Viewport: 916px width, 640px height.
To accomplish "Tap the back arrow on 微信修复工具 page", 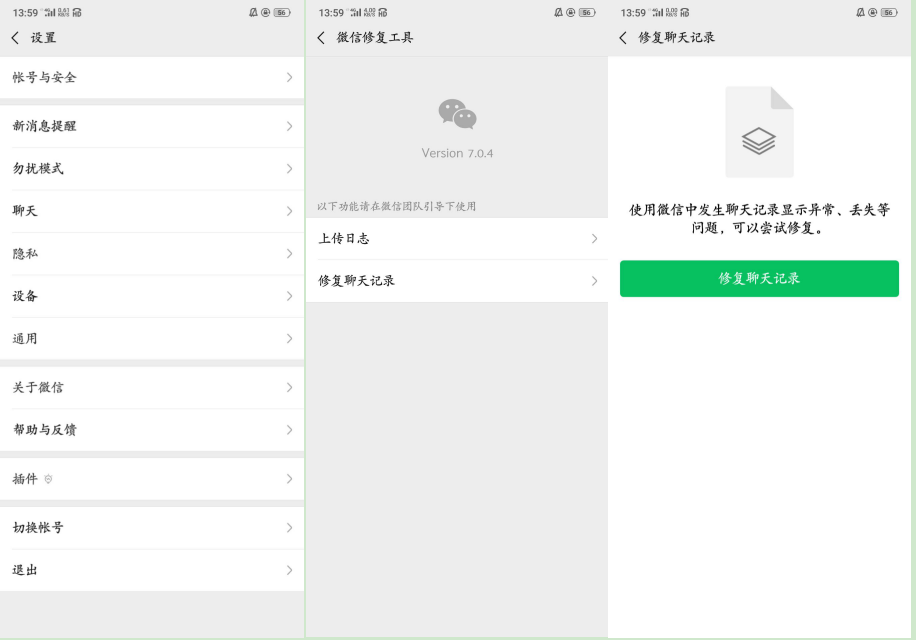I will click(x=320, y=37).
